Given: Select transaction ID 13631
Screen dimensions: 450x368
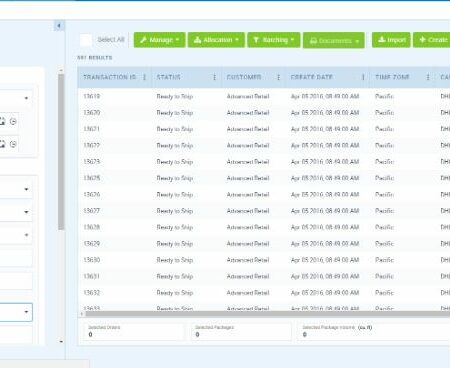Looking at the screenshot, I should (x=92, y=276).
